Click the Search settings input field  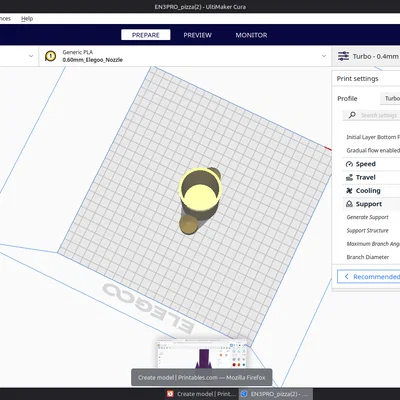[378, 115]
